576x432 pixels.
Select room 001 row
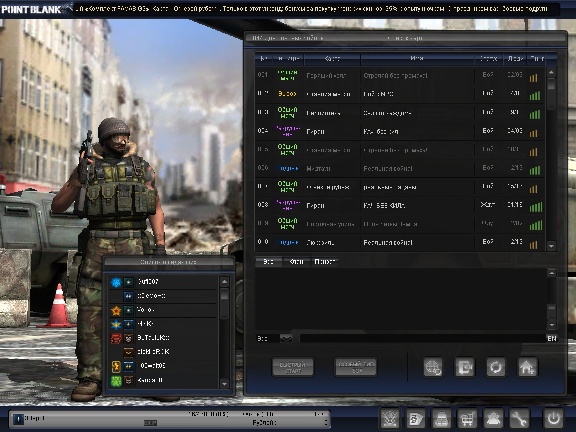(x=400, y=75)
